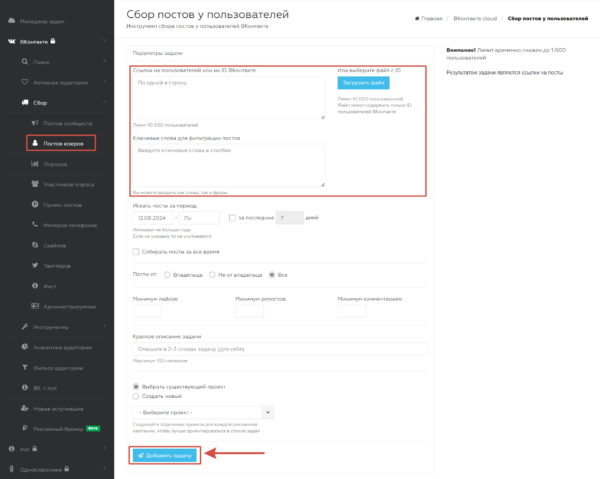The width and height of the screenshot is (600, 479).
Task: Open the 'Выберите проект' dropdown
Action: coord(203,412)
